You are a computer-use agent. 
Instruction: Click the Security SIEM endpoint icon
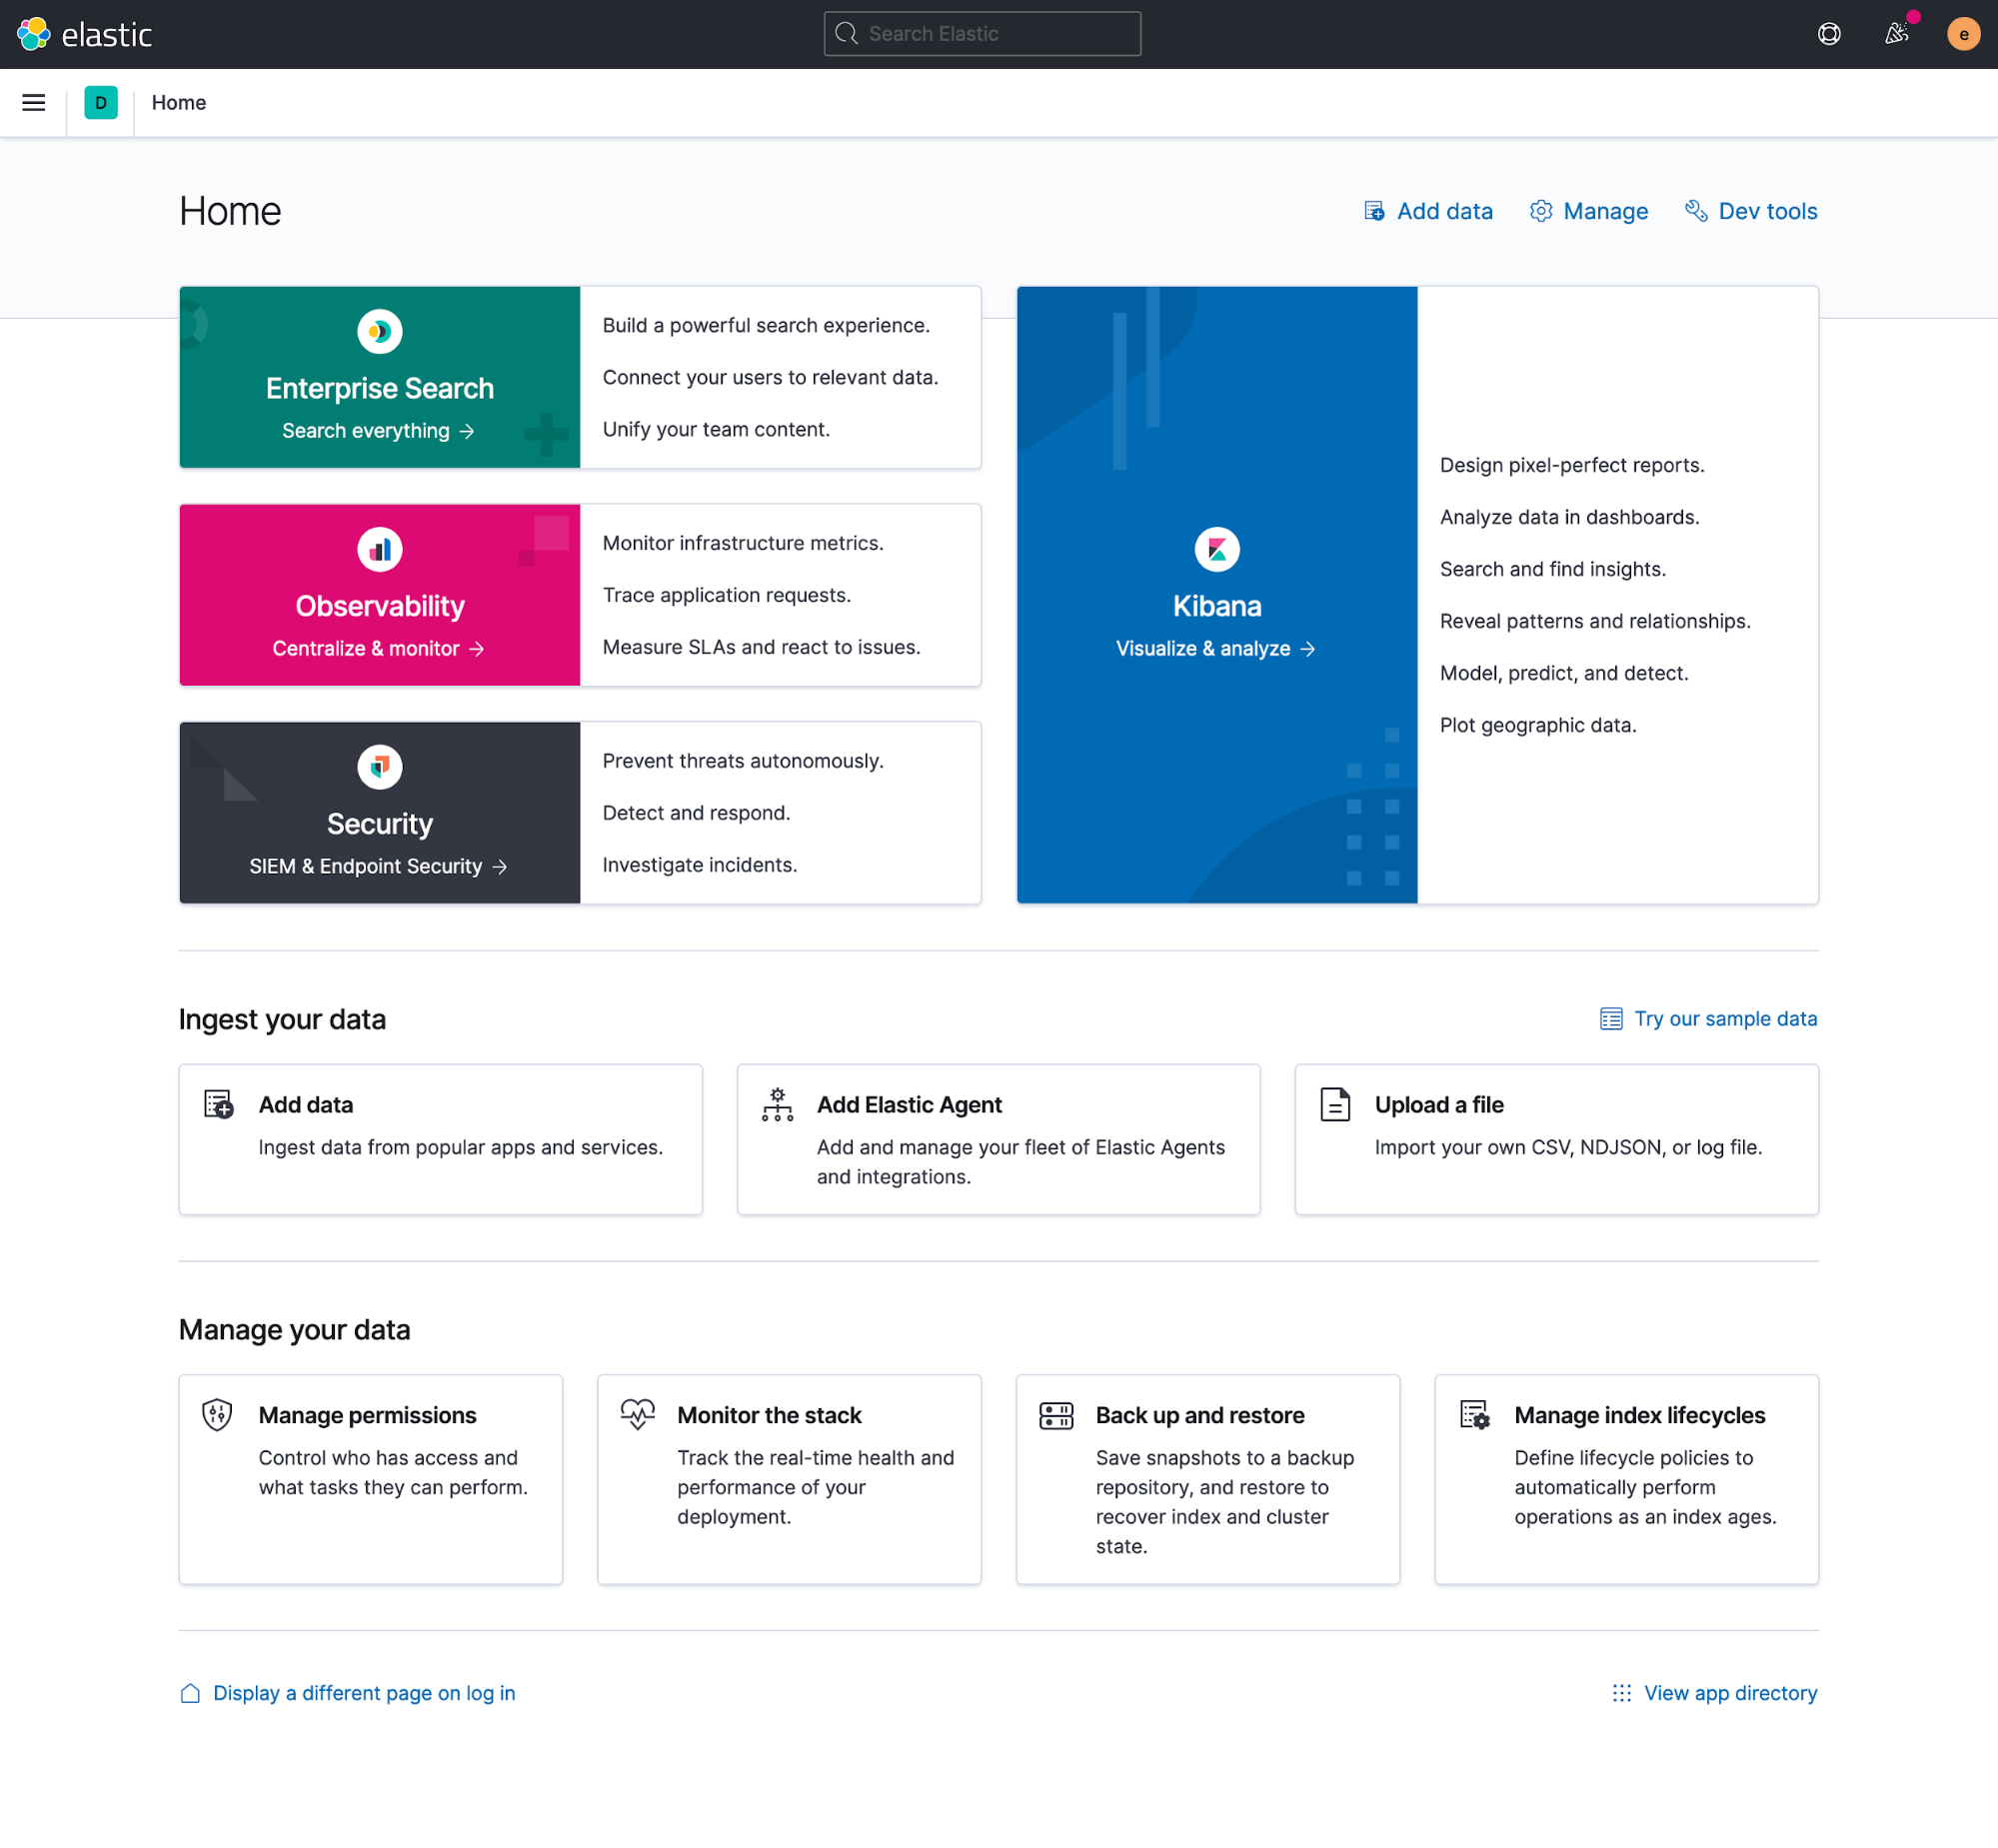[380, 768]
